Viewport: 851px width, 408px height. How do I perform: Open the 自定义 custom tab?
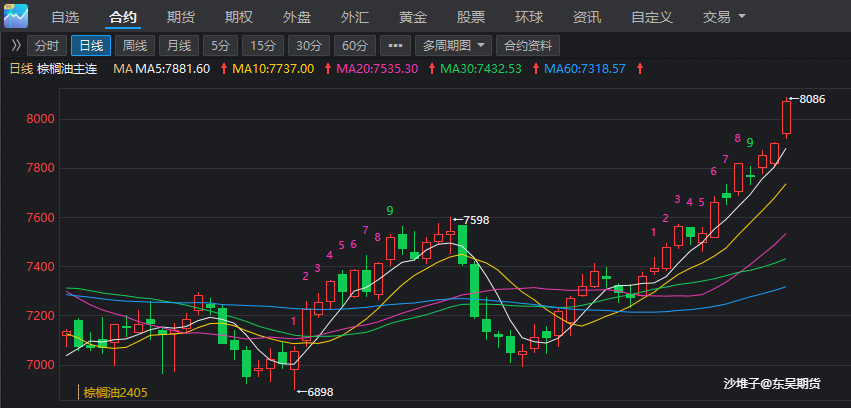pos(652,17)
